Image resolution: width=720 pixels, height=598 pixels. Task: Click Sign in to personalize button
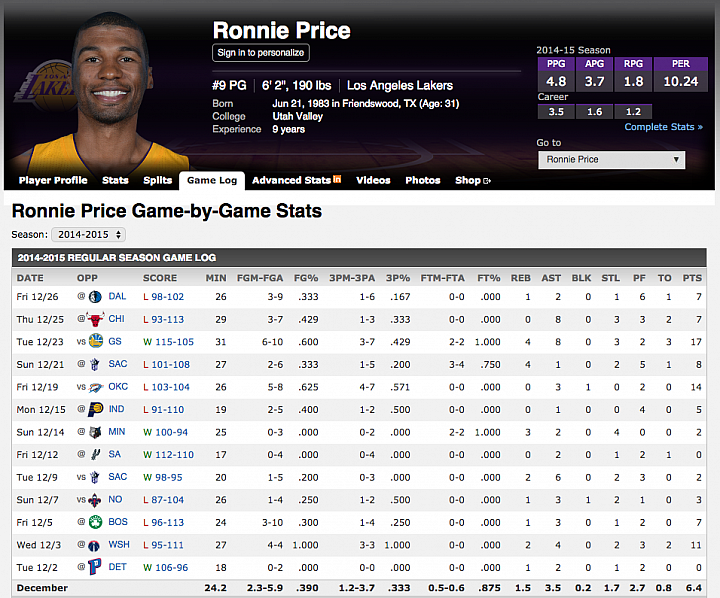click(261, 53)
